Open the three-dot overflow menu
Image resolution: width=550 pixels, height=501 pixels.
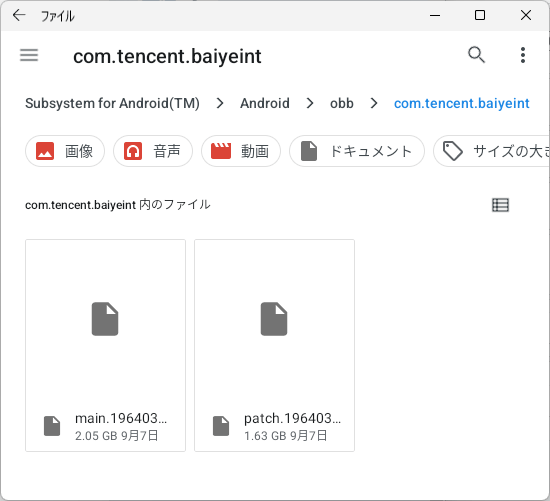(x=523, y=55)
